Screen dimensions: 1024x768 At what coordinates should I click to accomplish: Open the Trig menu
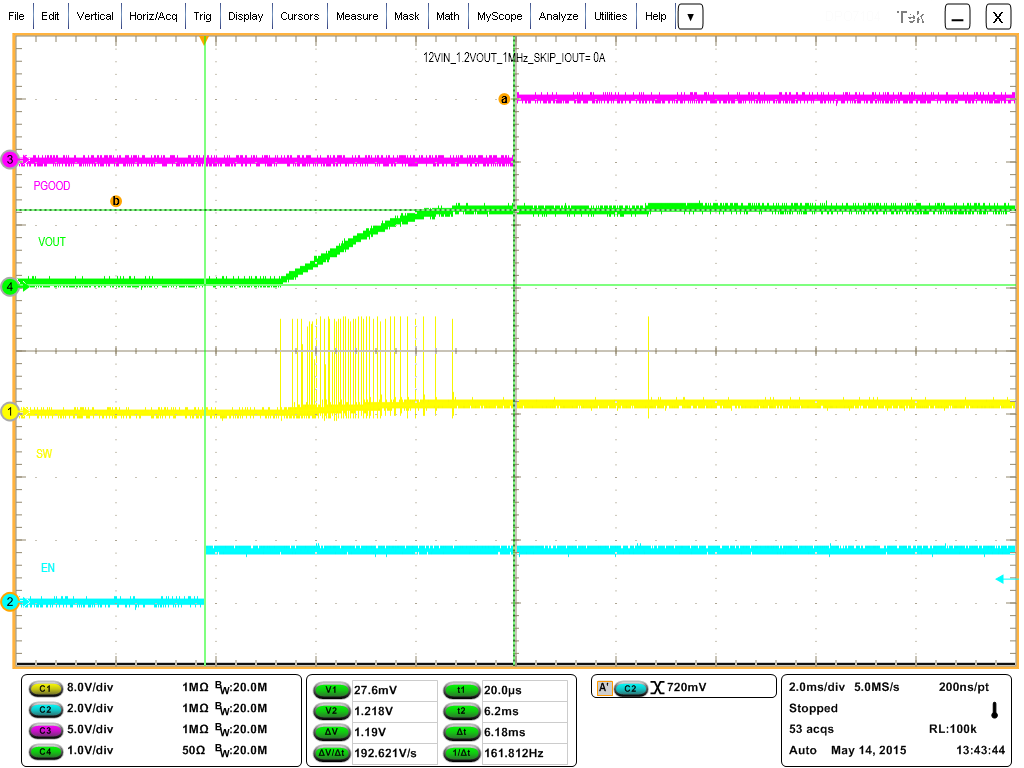(203, 16)
